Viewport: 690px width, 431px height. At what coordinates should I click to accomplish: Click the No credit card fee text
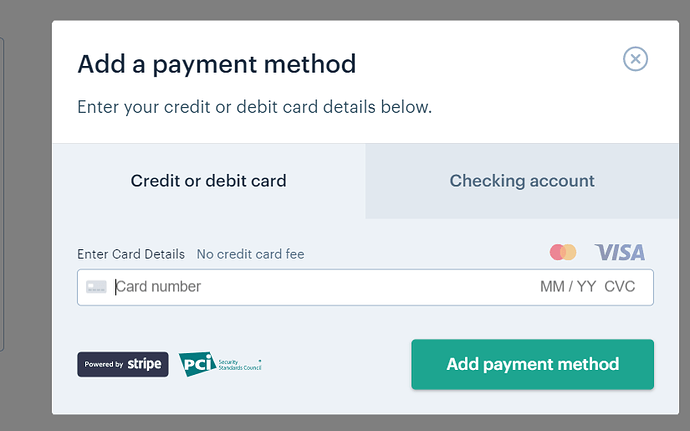250,254
